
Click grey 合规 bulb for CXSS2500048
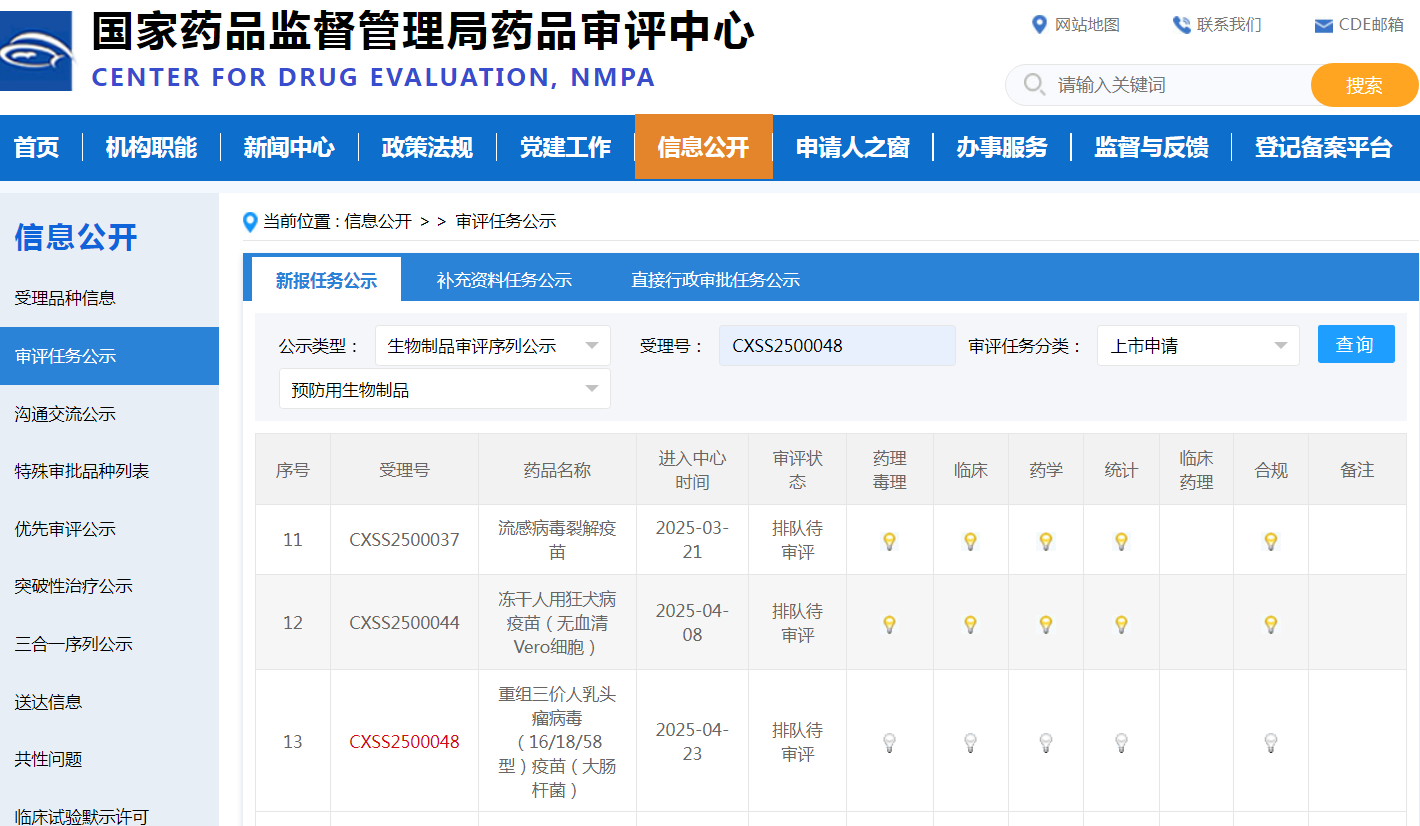[x=1271, y=743]
